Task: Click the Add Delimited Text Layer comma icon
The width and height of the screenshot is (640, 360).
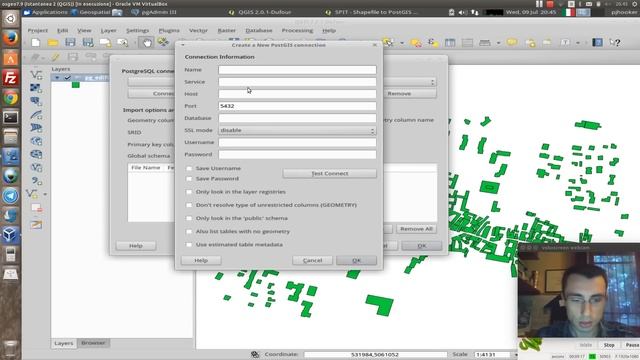Action: 36,181
